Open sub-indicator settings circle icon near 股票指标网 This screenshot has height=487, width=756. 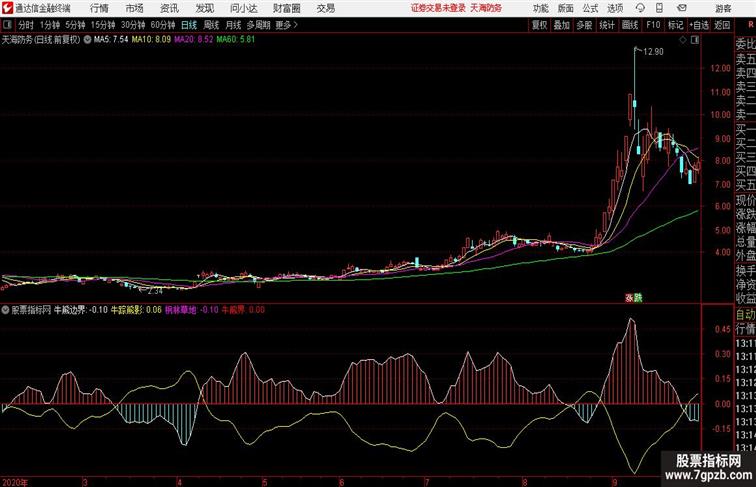(x=5, y=310)
